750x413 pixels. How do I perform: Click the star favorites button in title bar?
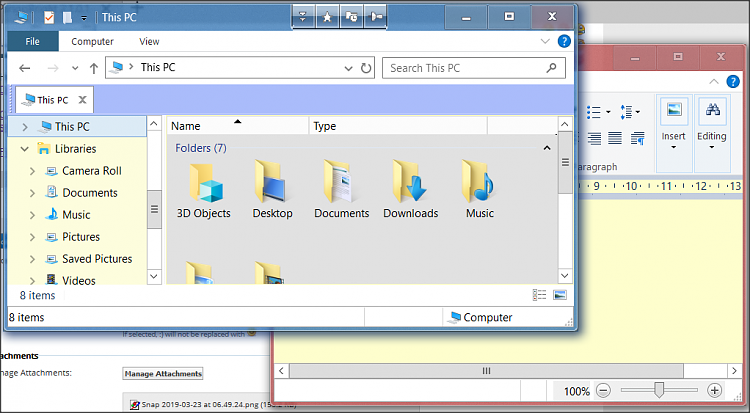coord(327,17)
